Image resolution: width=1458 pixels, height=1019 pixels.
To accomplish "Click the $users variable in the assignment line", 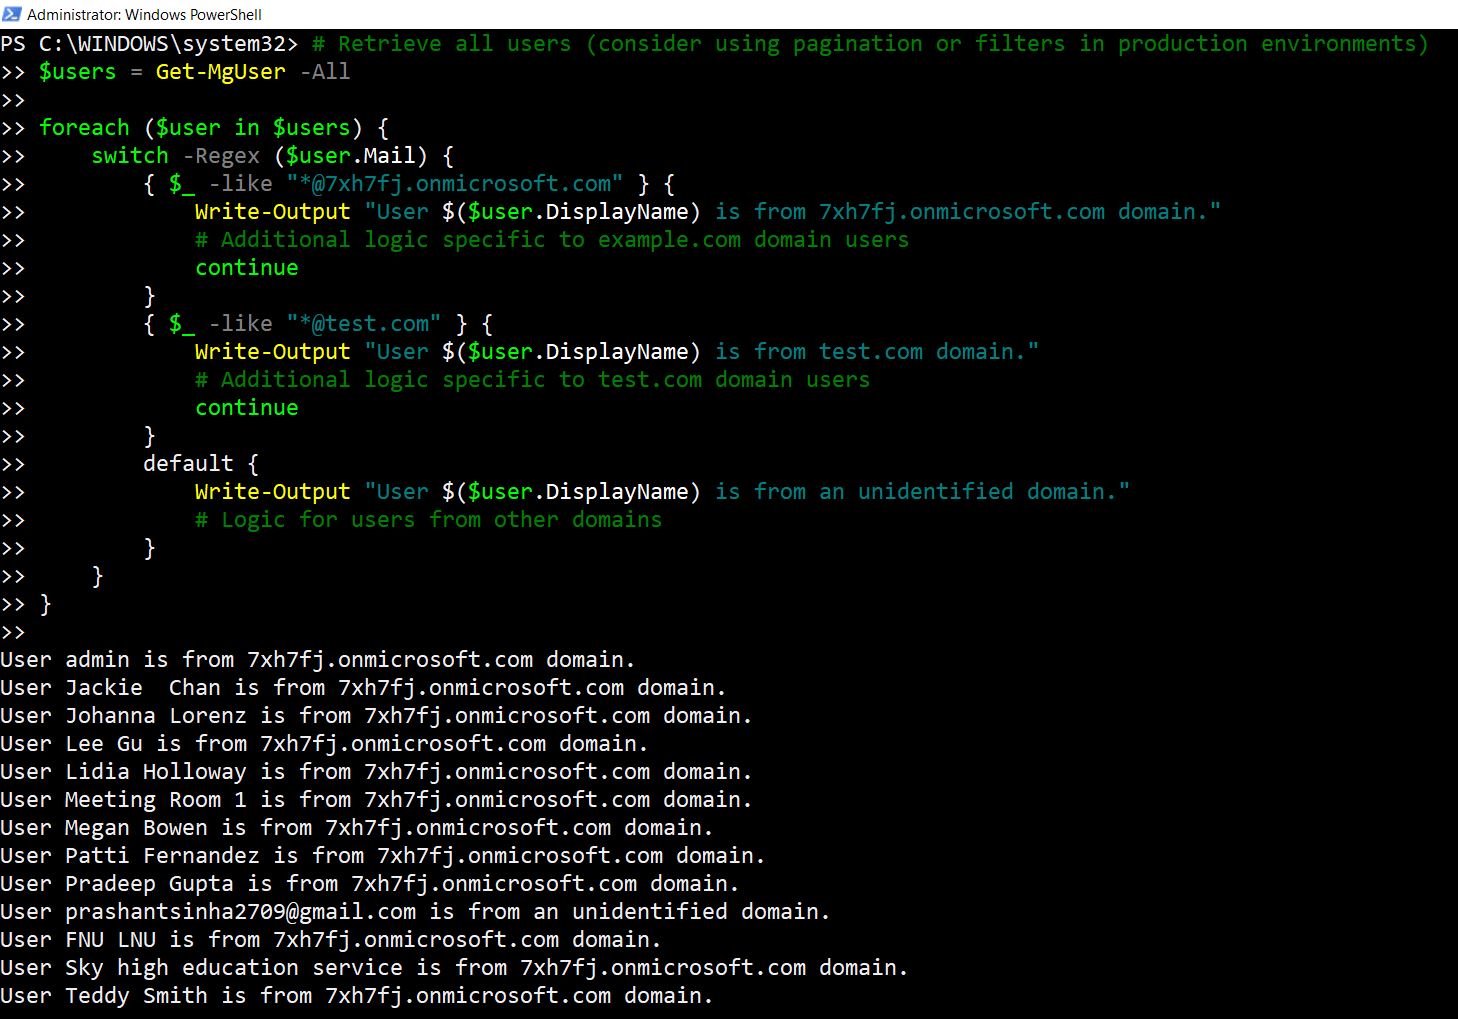I will click(x=77, y=72).
